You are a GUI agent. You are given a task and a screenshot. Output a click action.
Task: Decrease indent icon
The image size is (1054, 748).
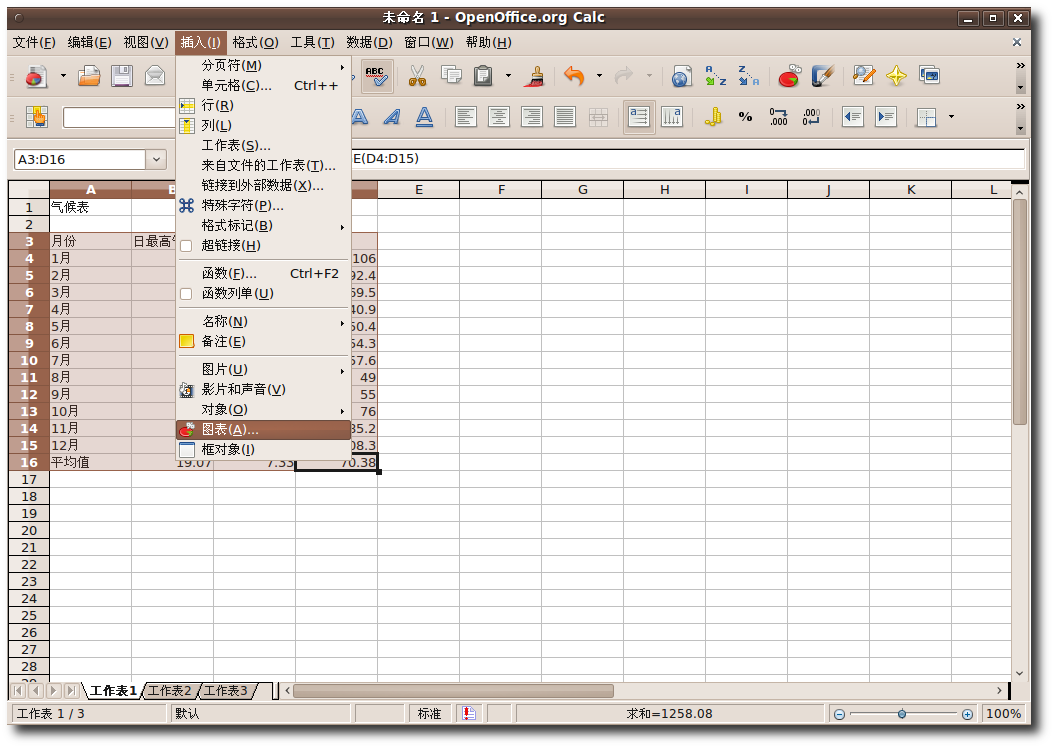coord(853,117)
